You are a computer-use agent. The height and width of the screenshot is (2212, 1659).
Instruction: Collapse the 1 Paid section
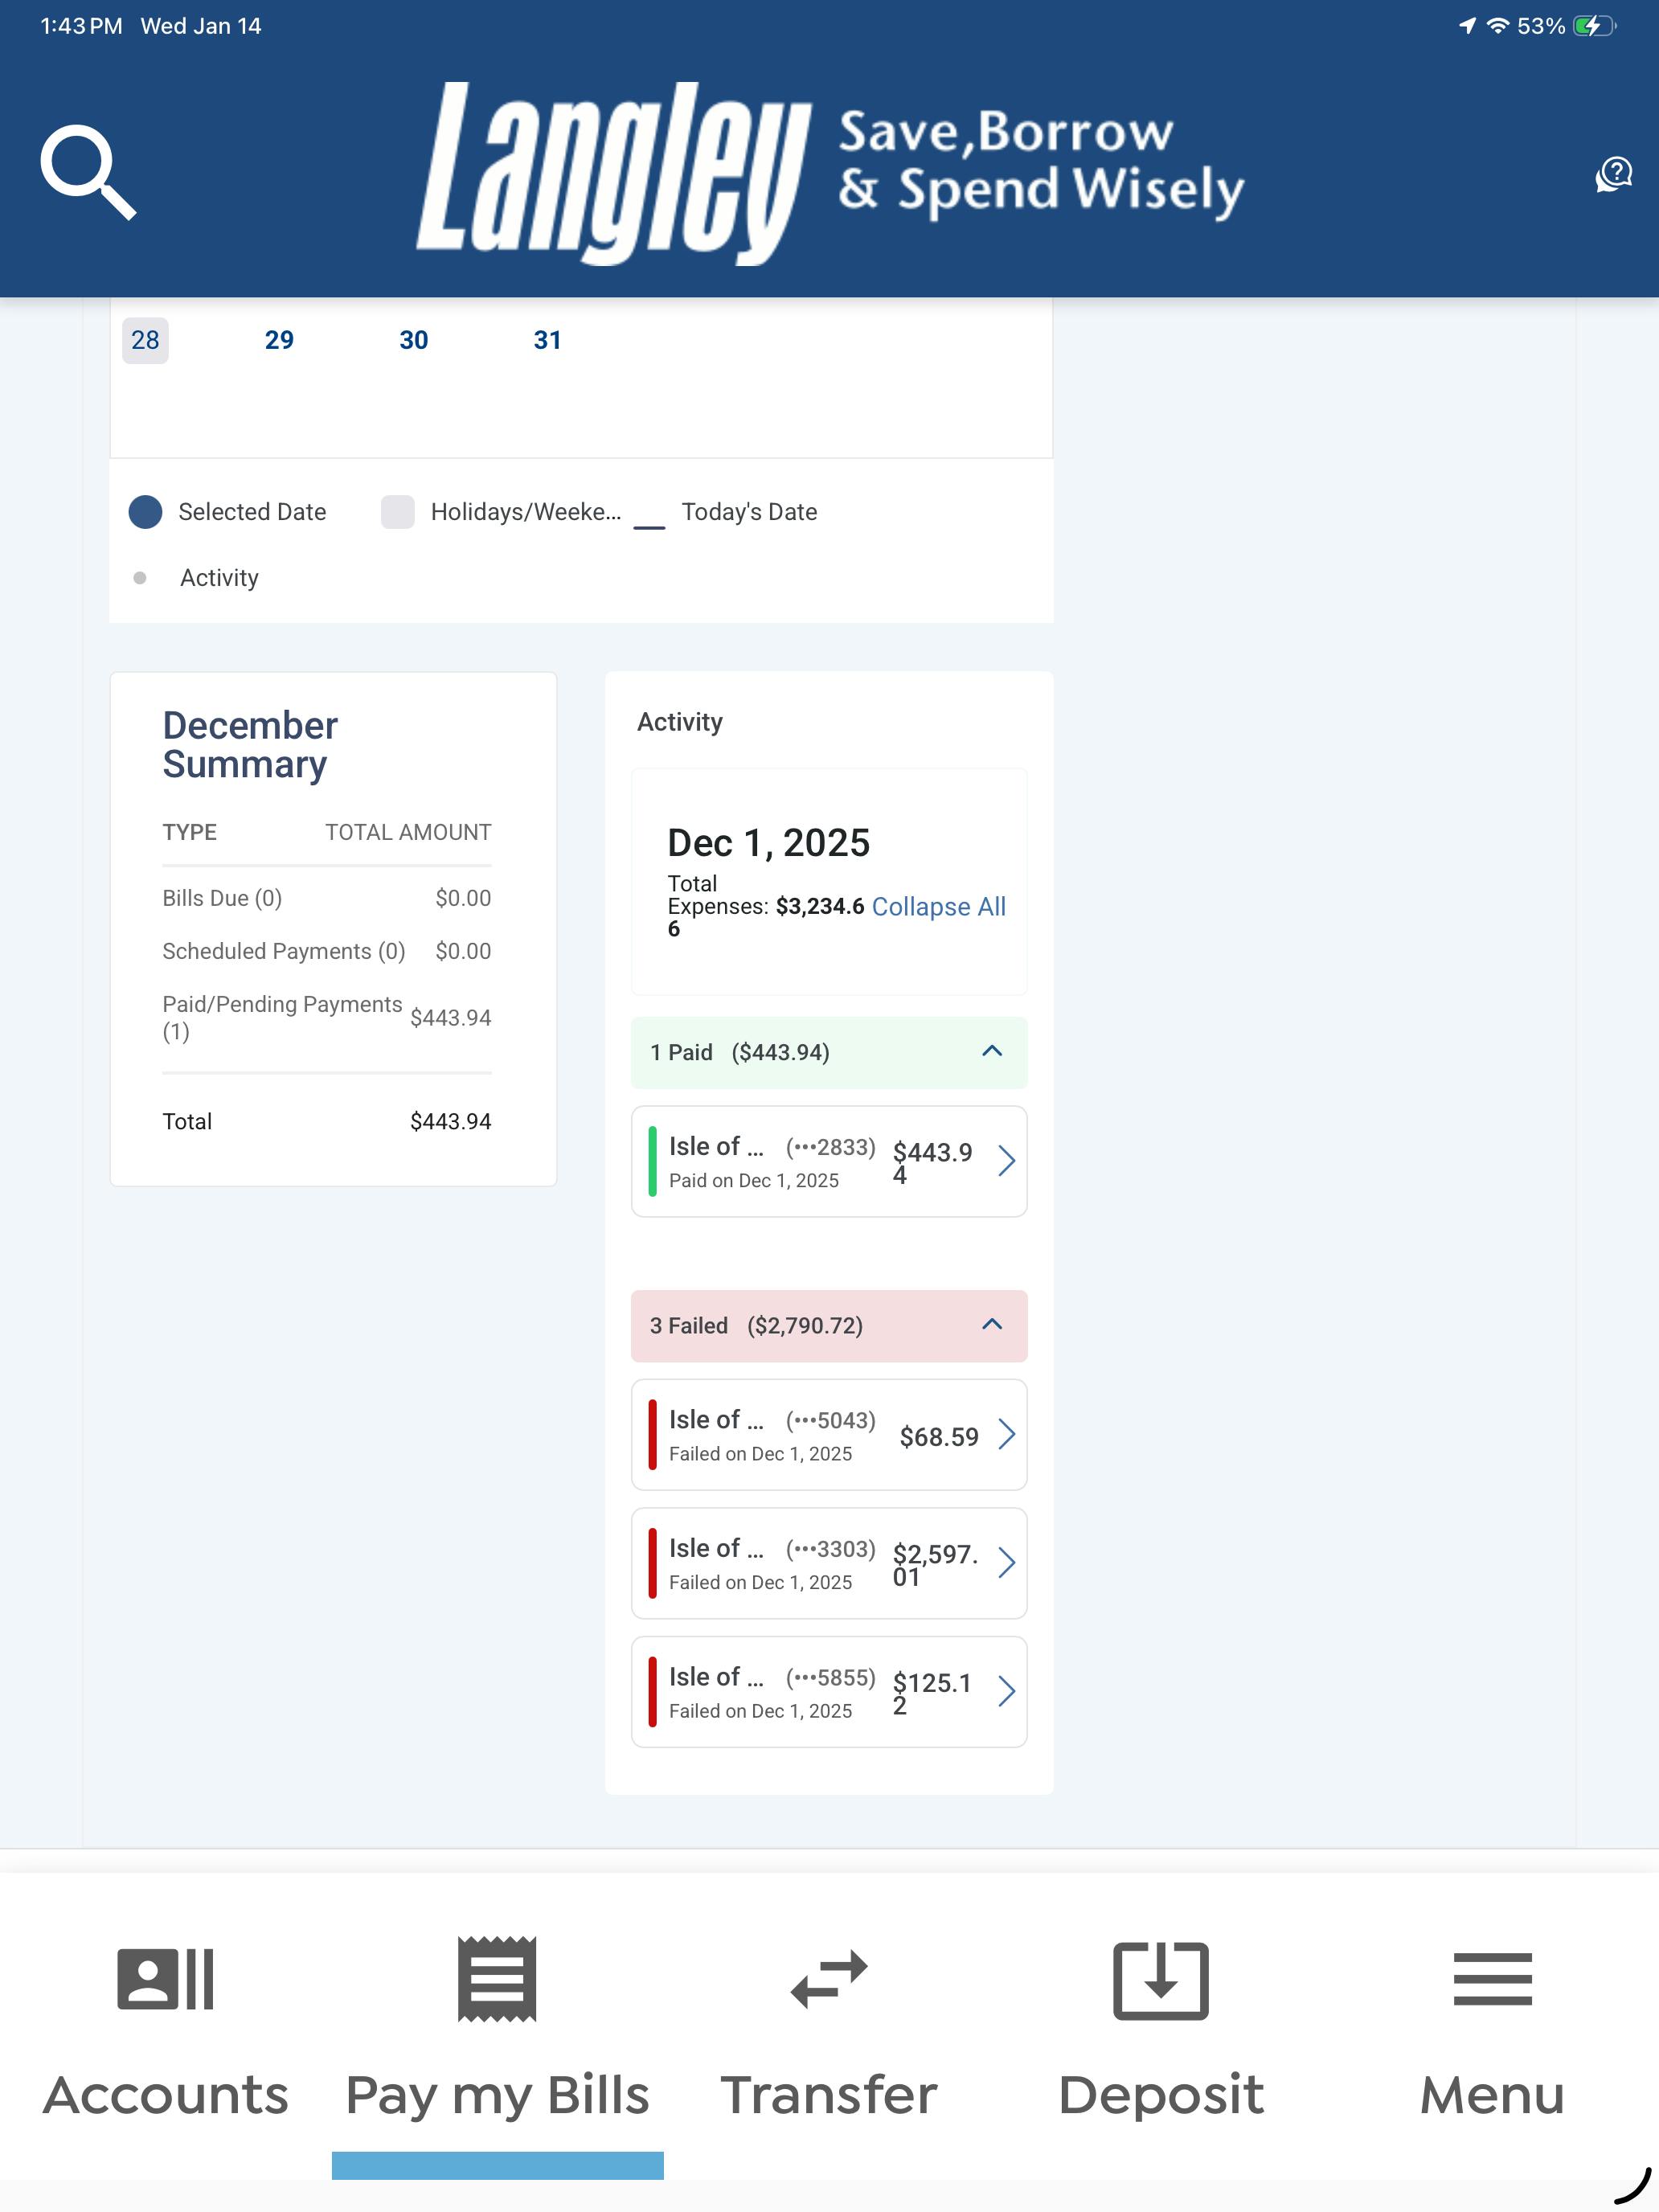point(991,1051)
